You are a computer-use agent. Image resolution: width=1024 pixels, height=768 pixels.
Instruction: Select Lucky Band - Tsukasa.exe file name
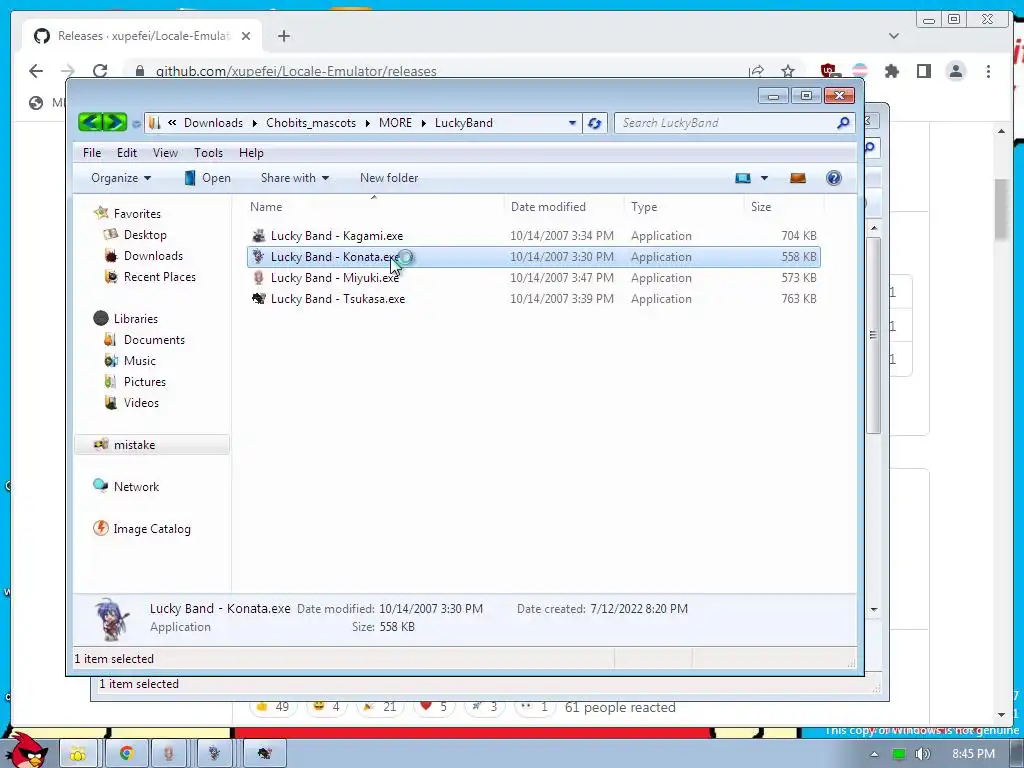pyautogui.click(x=338, y=298)
